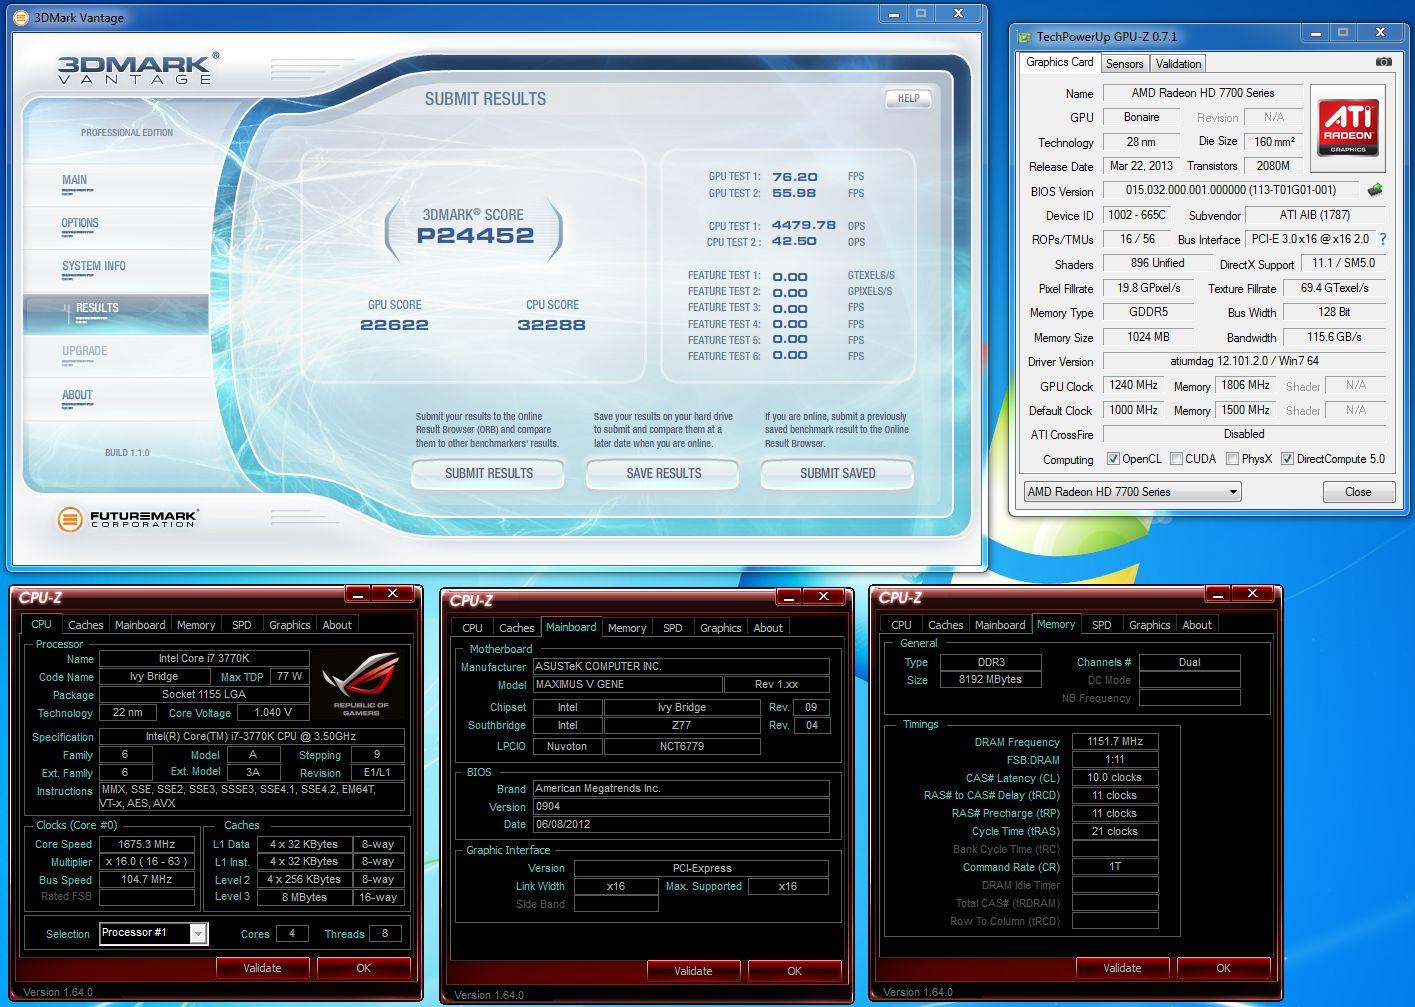Open the Processor #1 selection dropdown
Screen dimensions: 1415x1007
[153, 933]
